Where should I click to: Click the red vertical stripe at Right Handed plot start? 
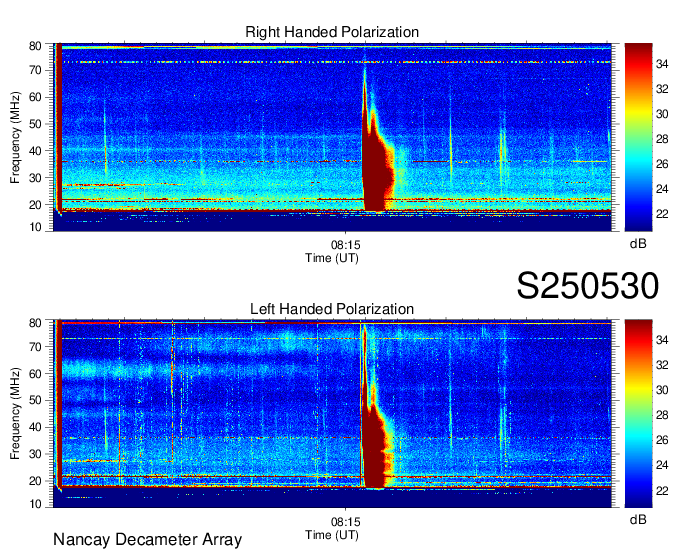(59, 127)
